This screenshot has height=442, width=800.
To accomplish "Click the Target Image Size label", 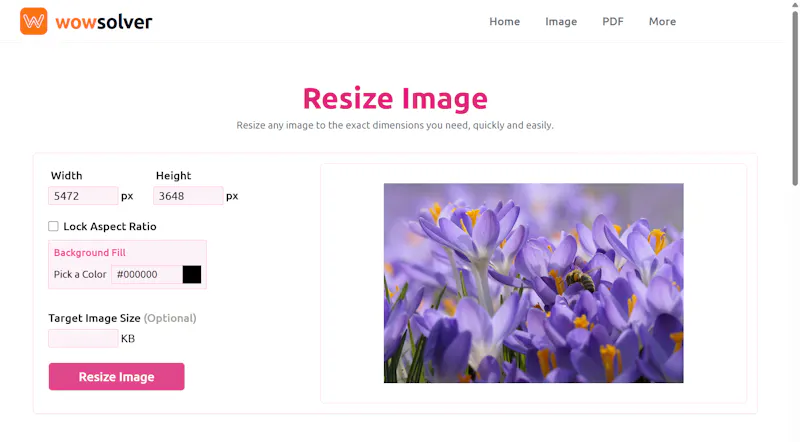I will pyautogui.click(x=94, y=318).
